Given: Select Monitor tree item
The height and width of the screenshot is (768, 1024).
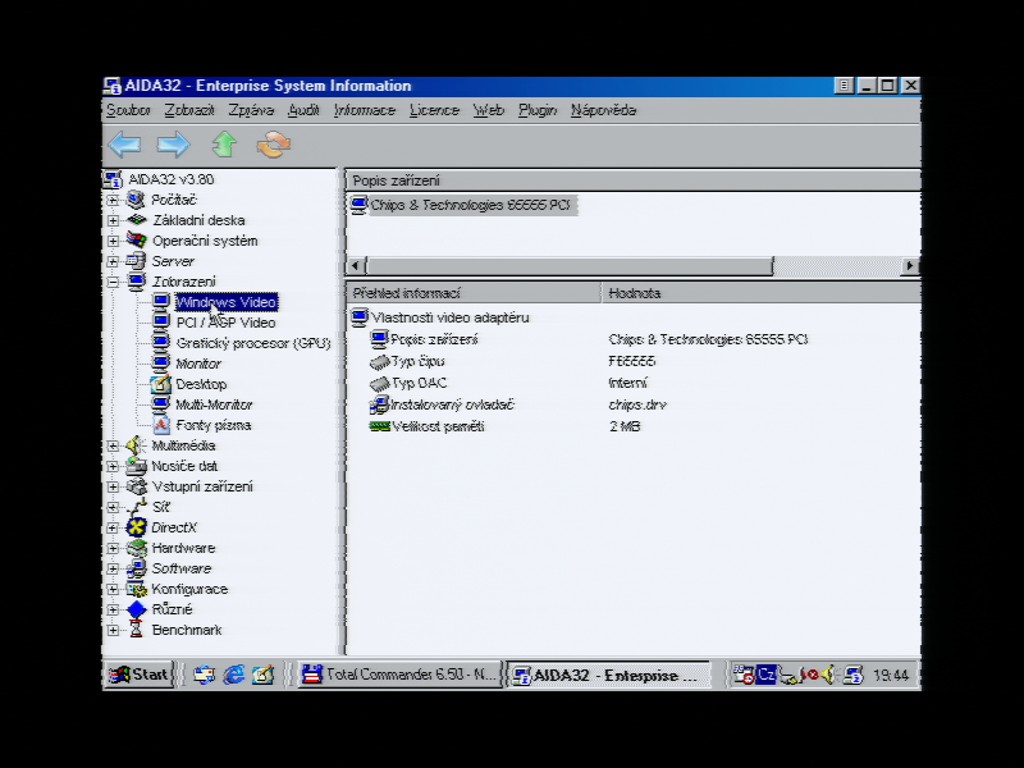Looking at the screenshot, I should [199, 364].
